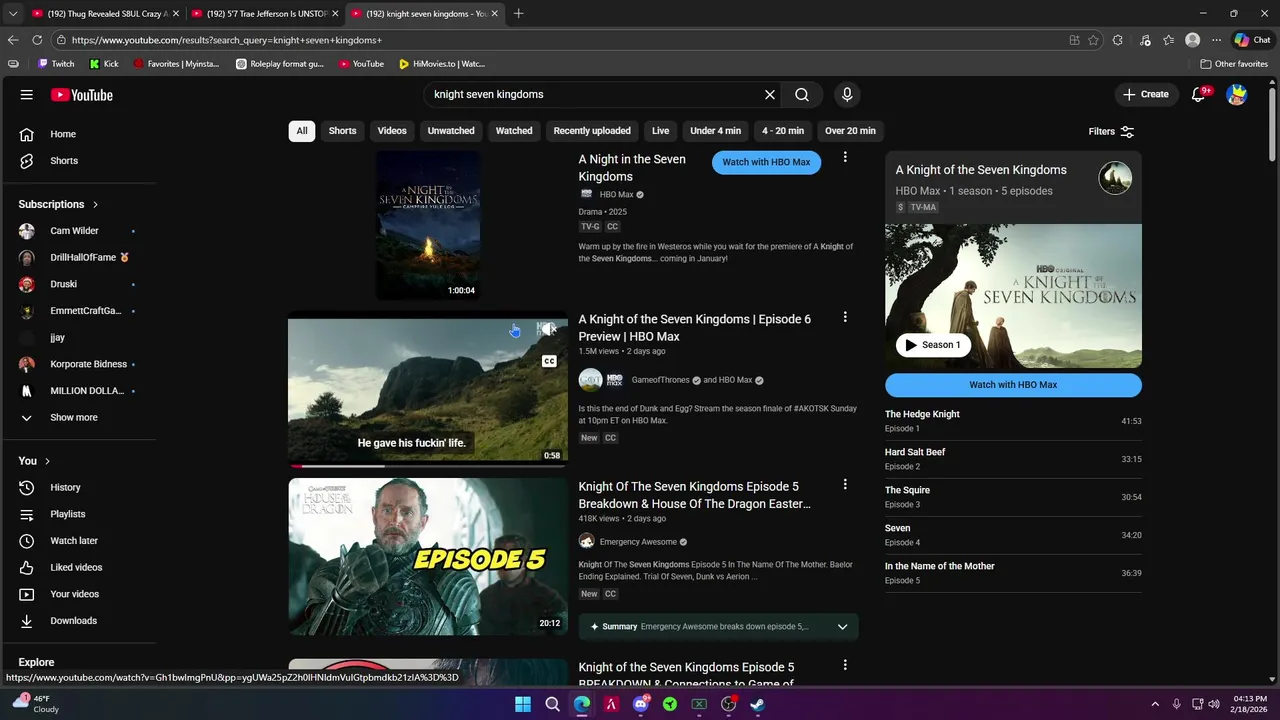Open OBS Studio from the taskbar
Image resolution: width=1280 pixels, height=720 pixels.
[728, 704]
